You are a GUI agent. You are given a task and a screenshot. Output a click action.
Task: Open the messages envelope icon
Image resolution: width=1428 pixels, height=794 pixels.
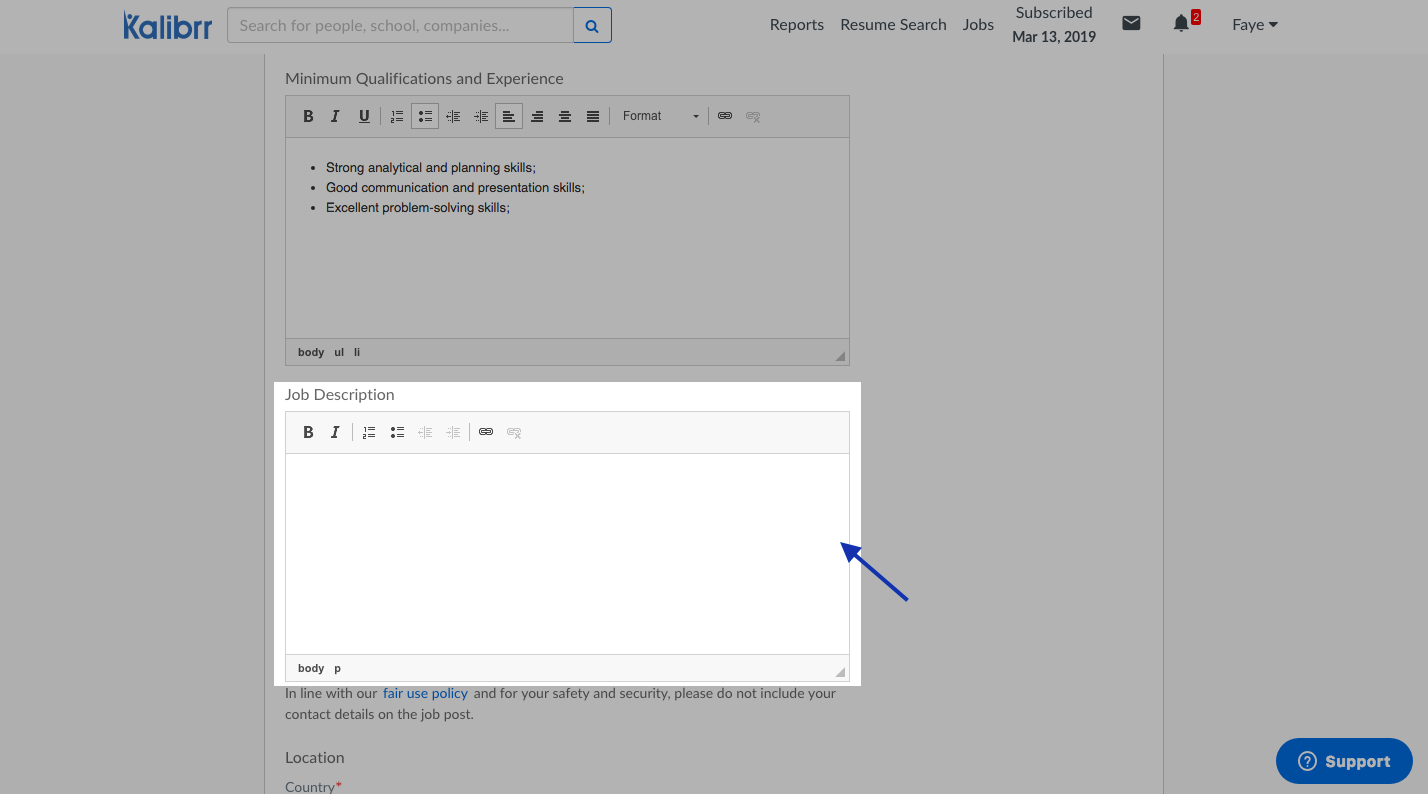point(1131,24)
